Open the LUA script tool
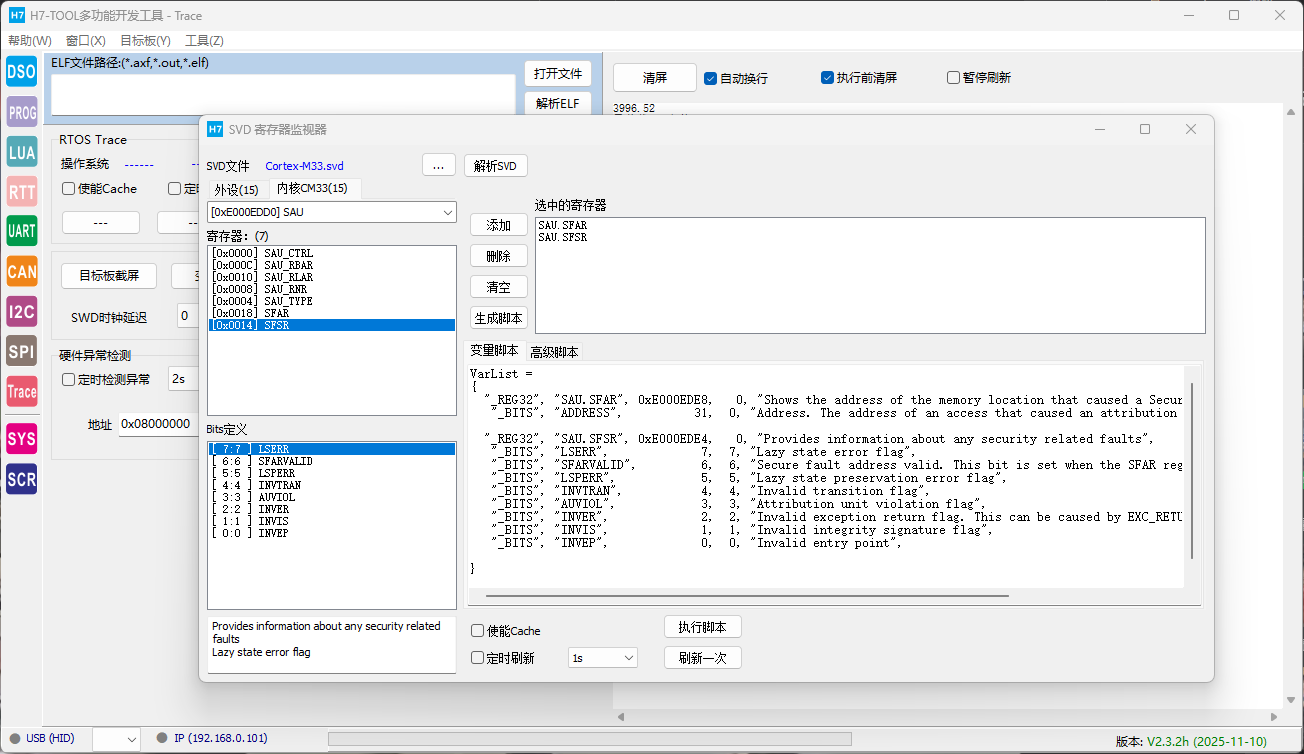The width and height of the screenshot is (1304, 754). 21,153
